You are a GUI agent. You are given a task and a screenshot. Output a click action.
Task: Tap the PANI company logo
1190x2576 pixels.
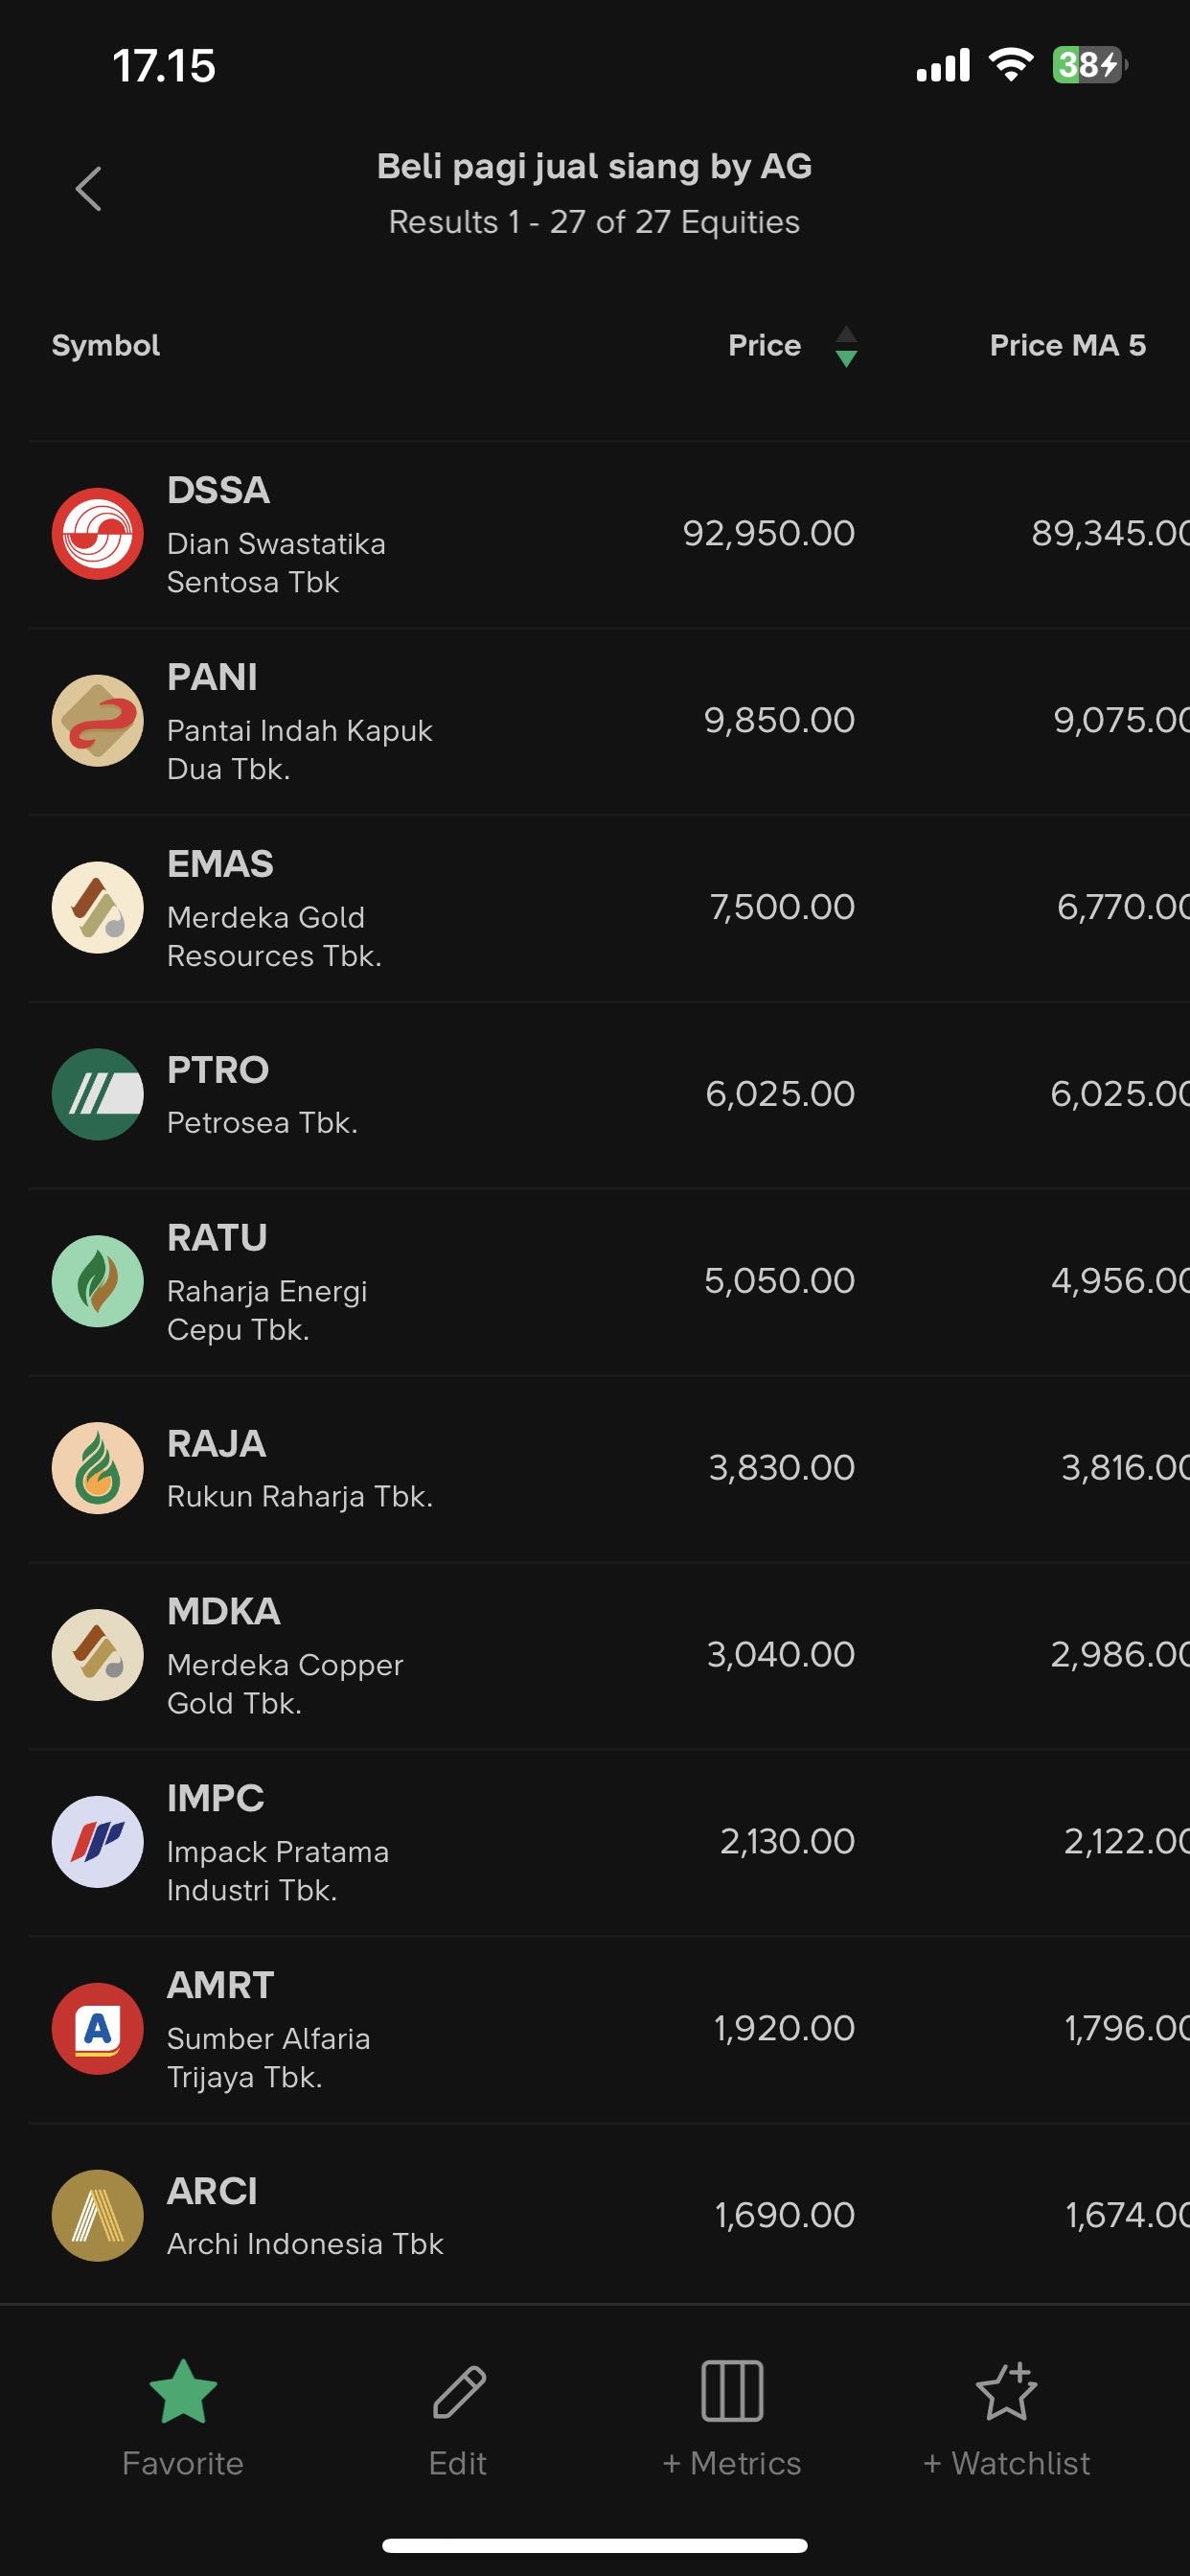click(x=98, y=721)
